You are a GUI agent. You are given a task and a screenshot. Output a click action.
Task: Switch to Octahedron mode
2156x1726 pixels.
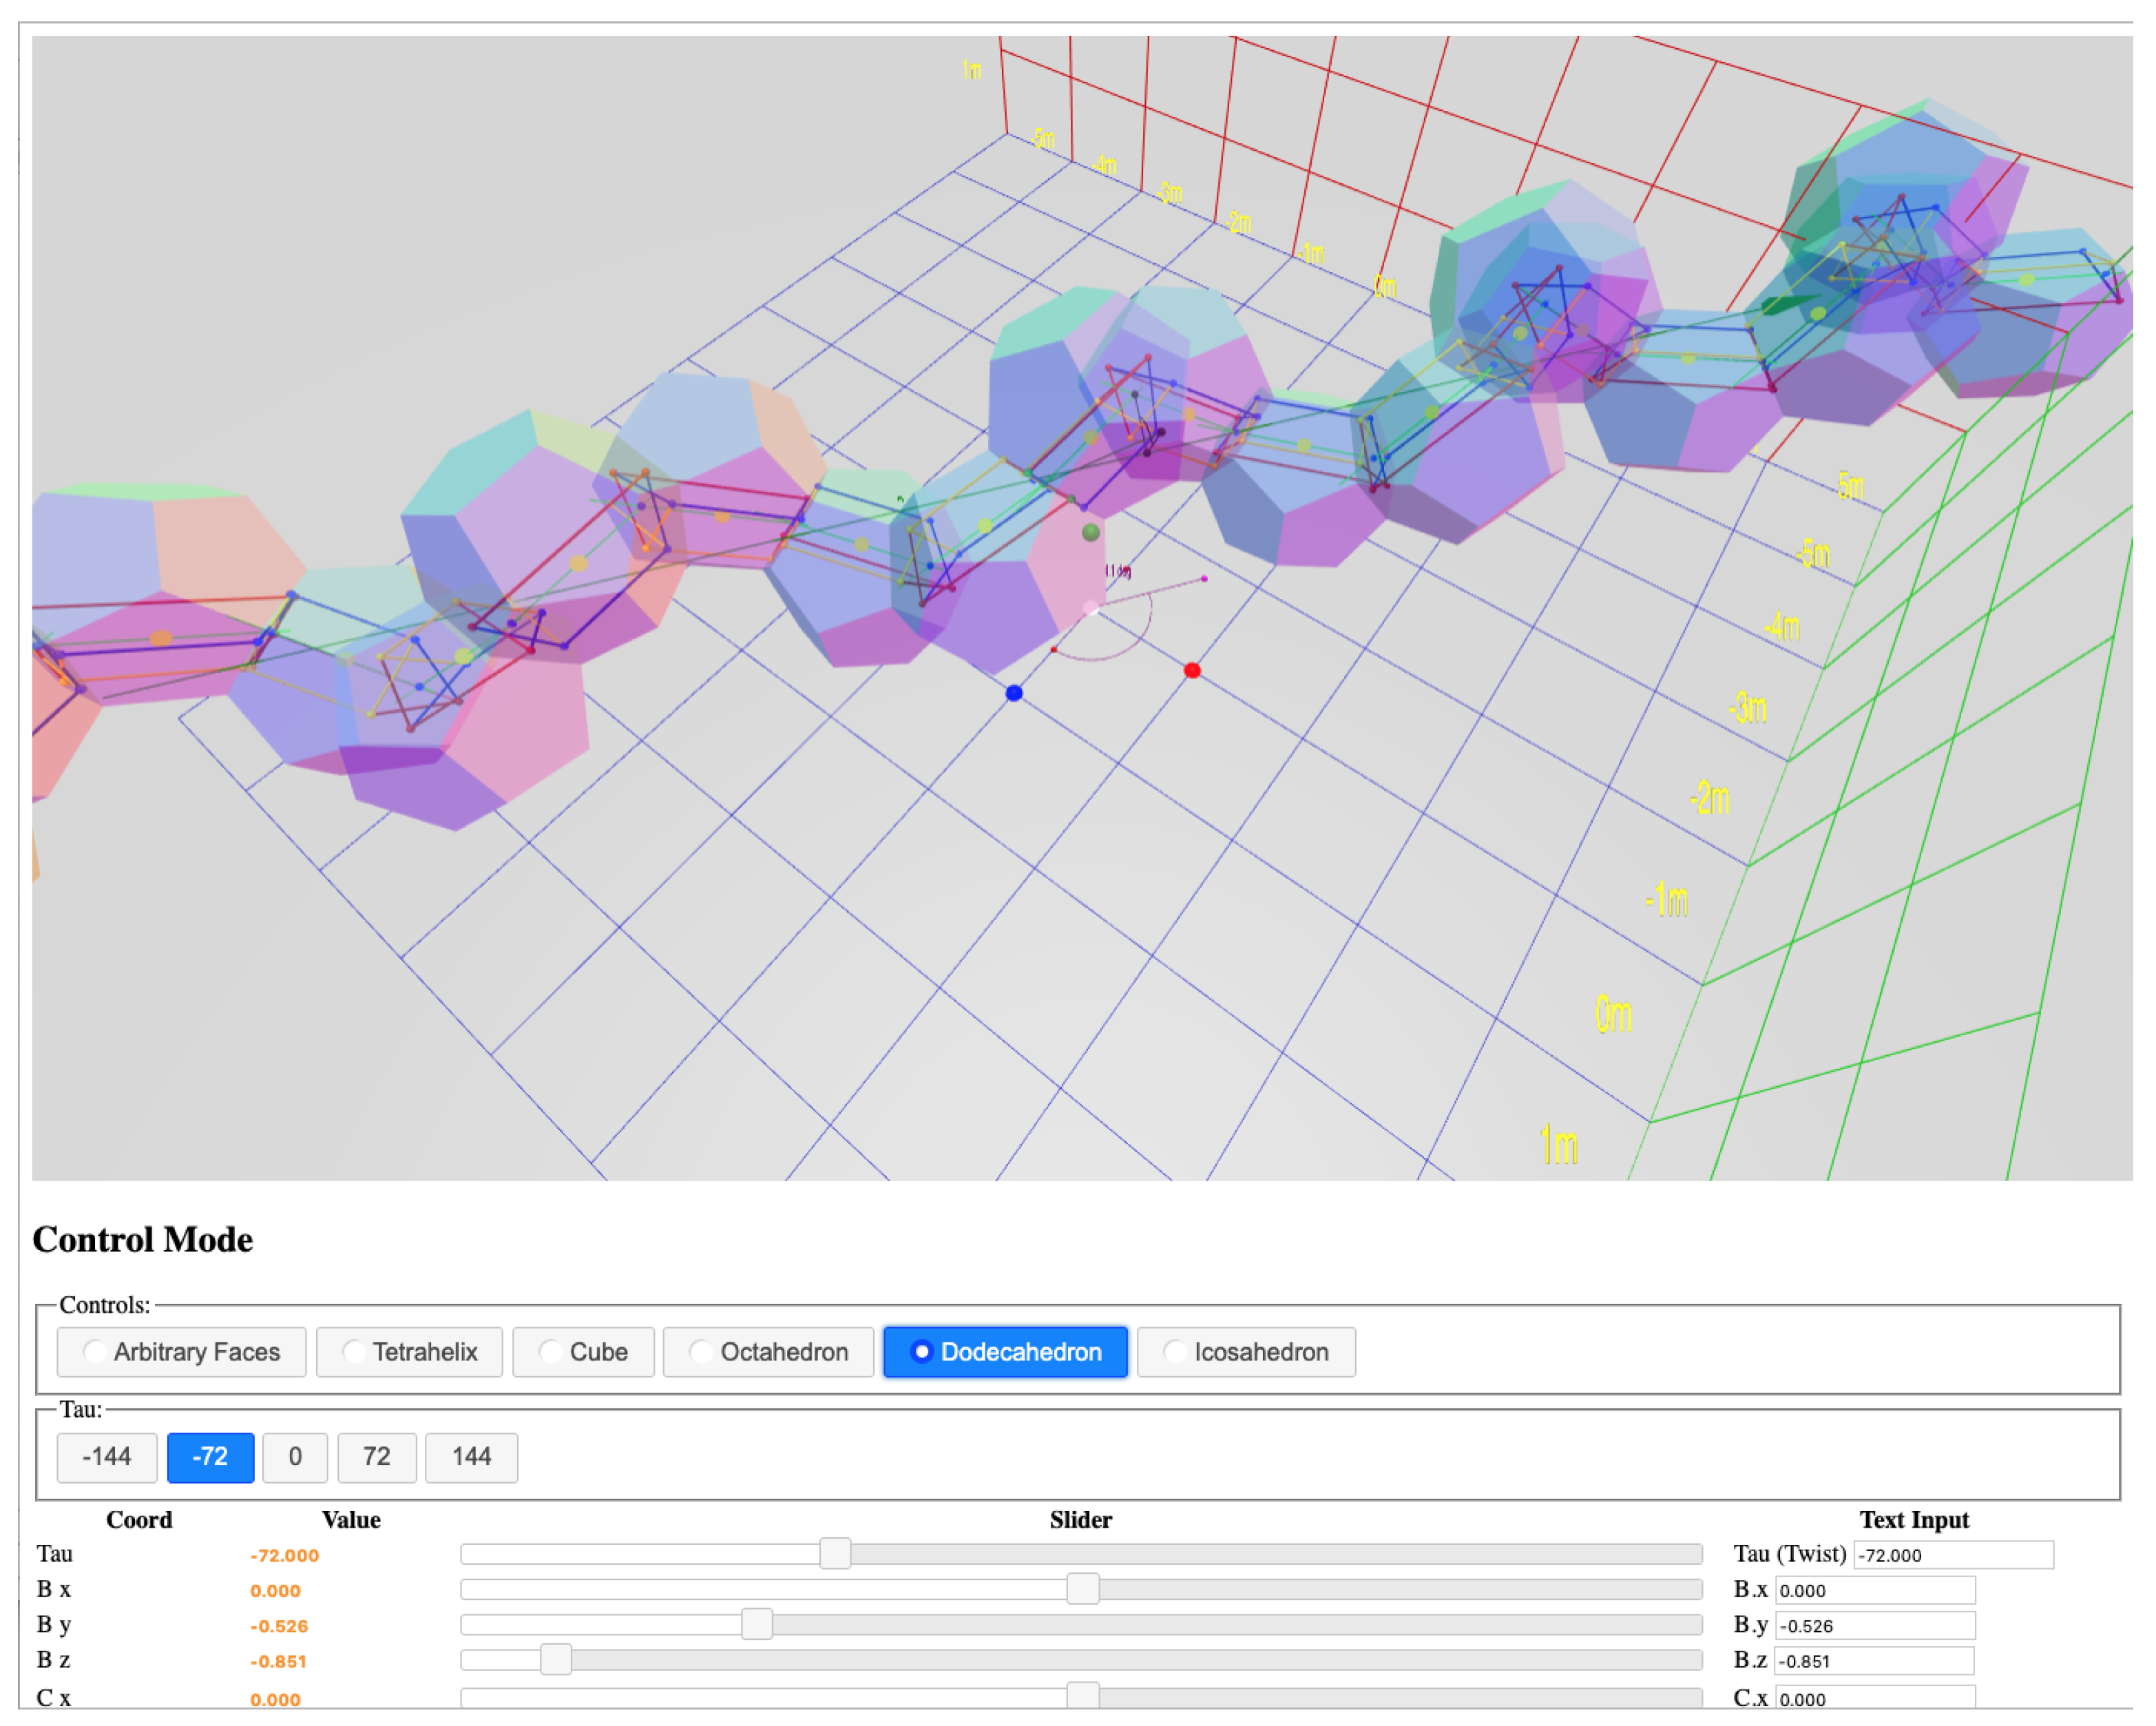point(768,1352)
